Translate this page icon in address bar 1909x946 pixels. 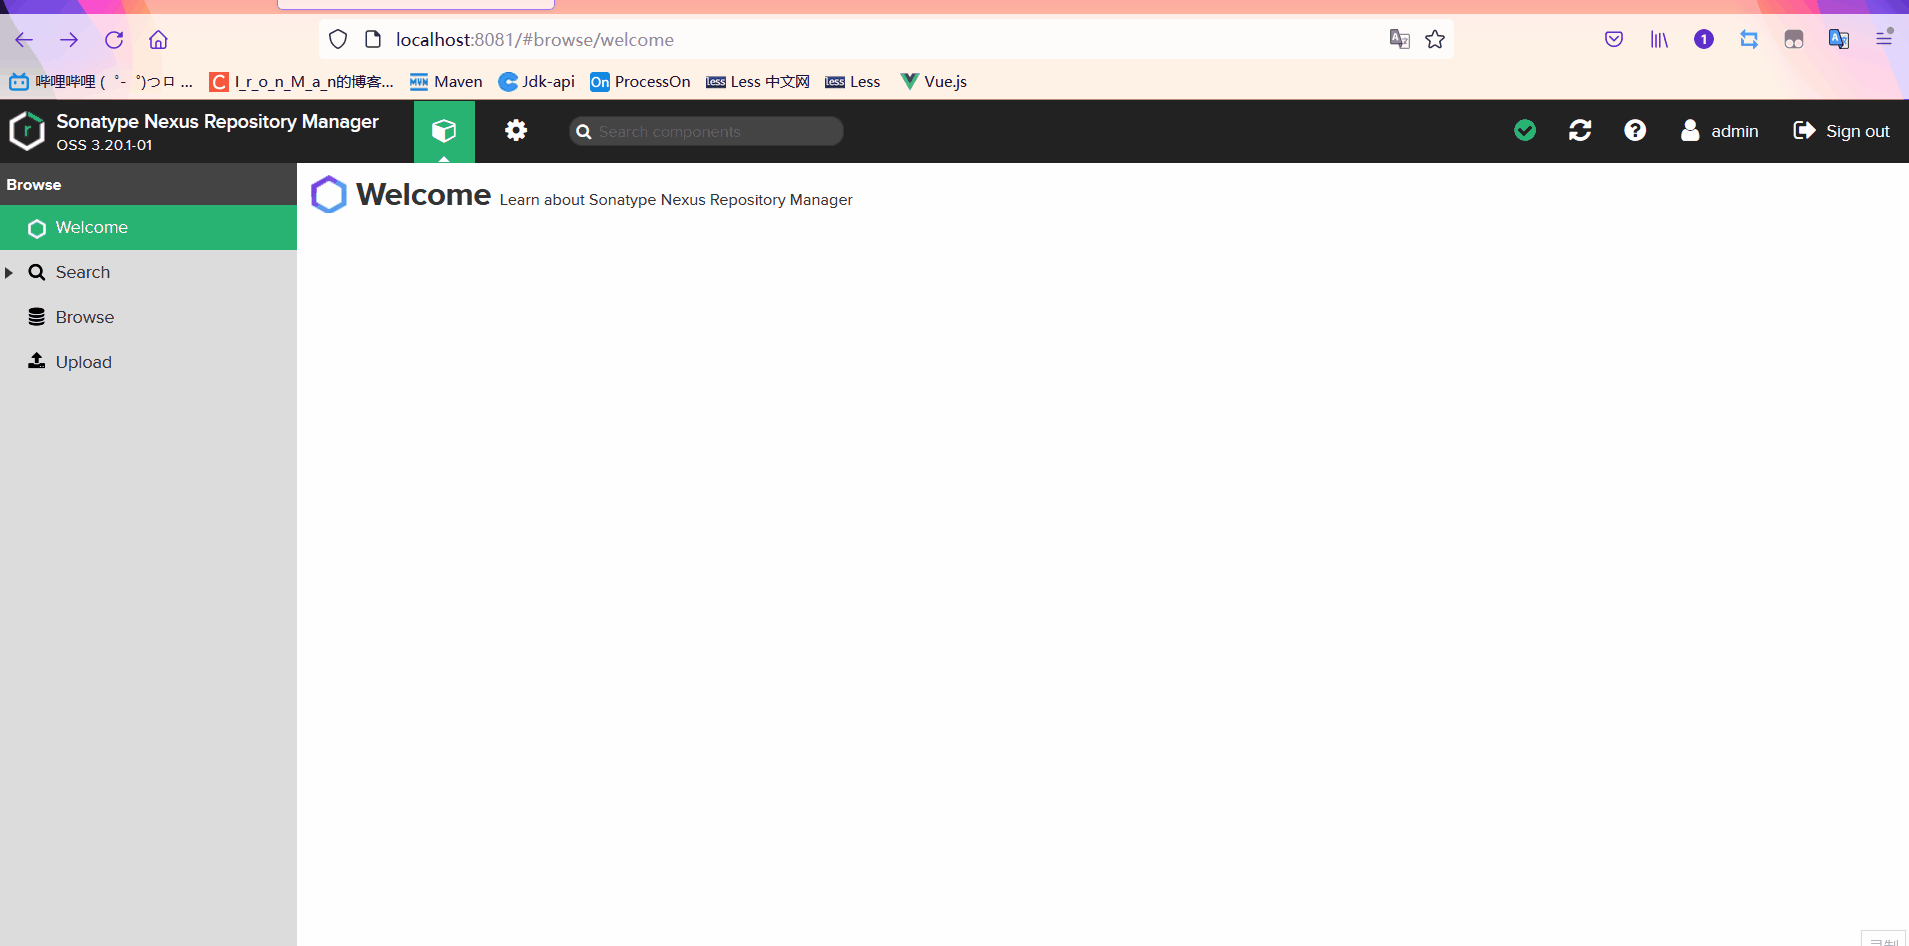pyautogui.click(x=1400, y=39)
